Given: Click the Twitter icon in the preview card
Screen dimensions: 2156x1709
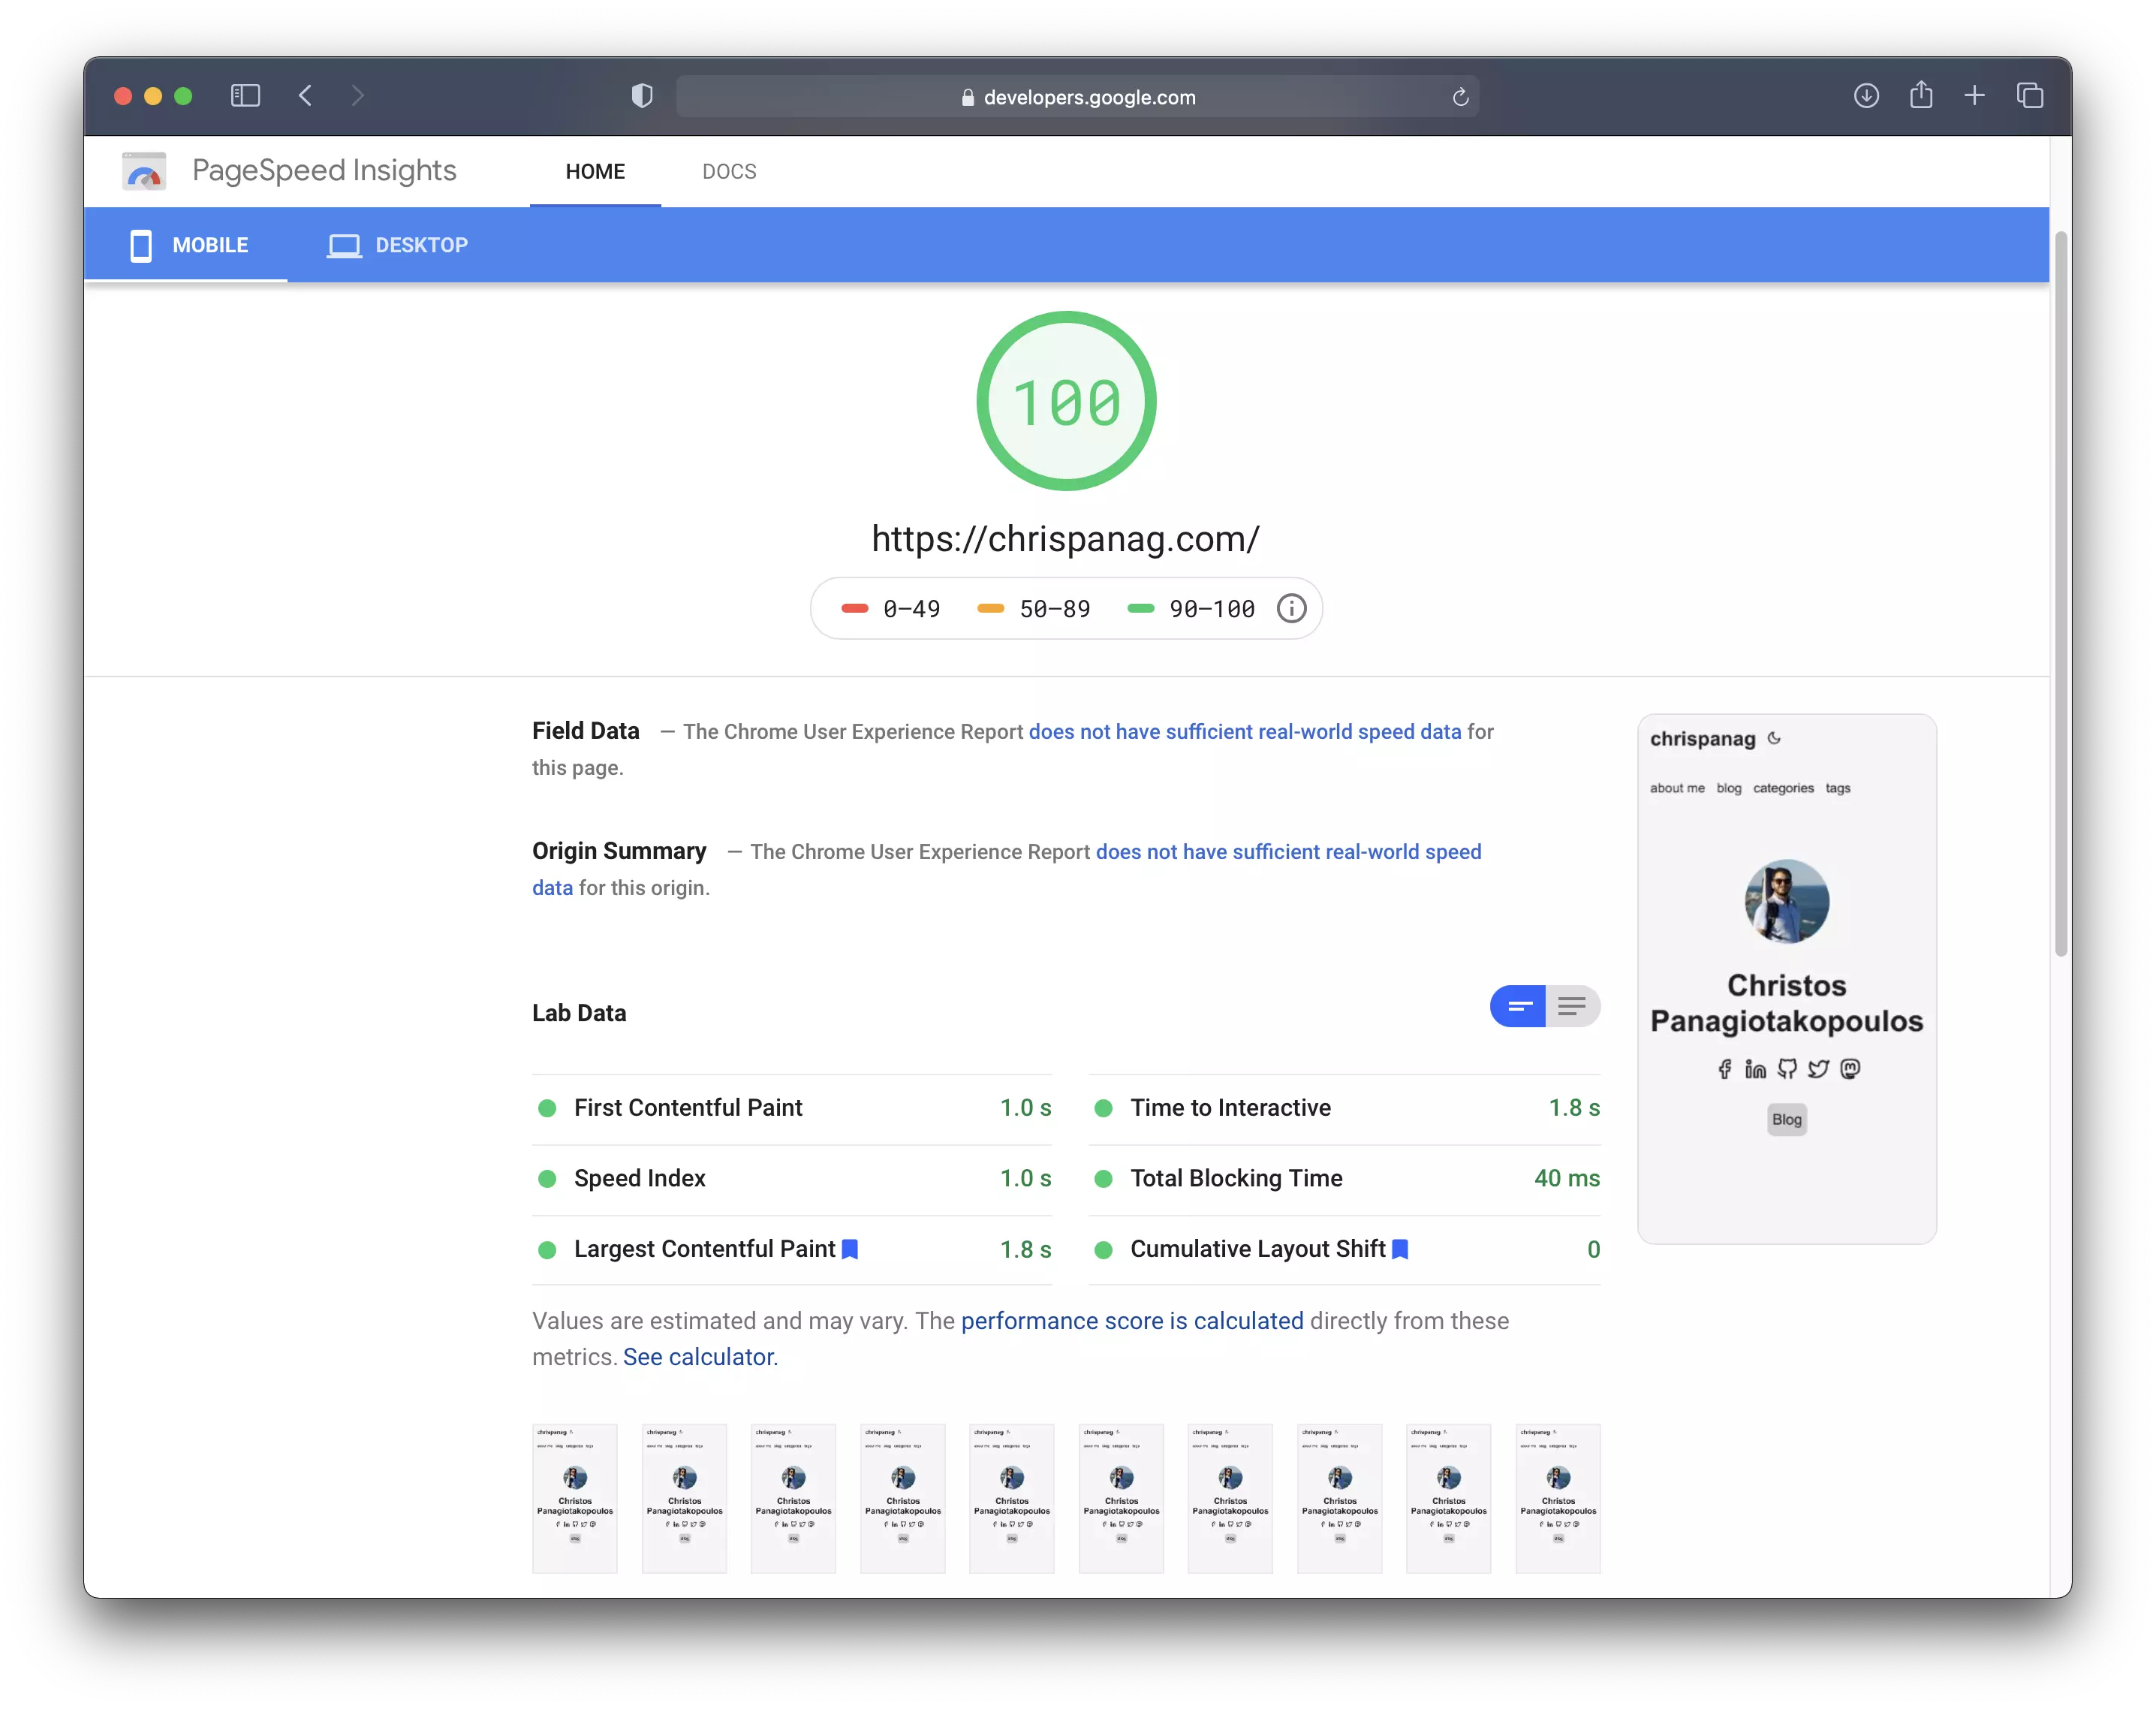Looking at the screenshot, I should pos(1819,1069).
